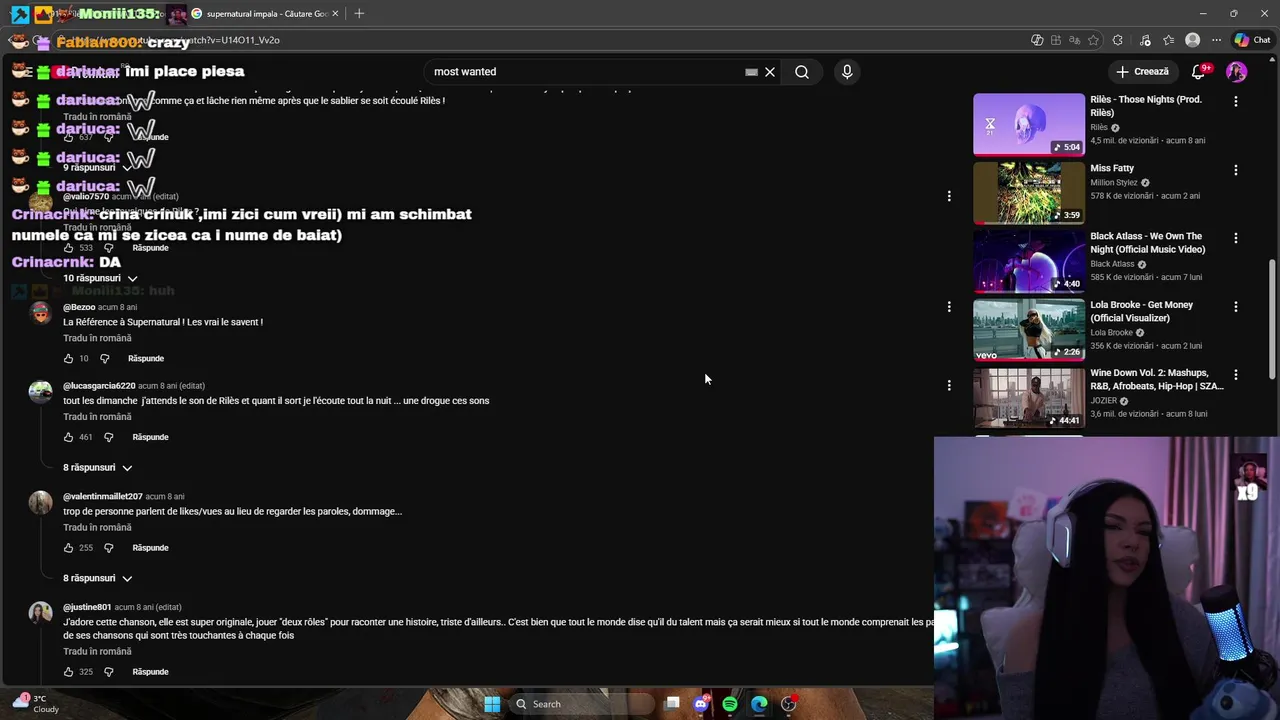Dislike the @justine801 comment
This screenshot has width=1280, height=720.
point(109,672)
